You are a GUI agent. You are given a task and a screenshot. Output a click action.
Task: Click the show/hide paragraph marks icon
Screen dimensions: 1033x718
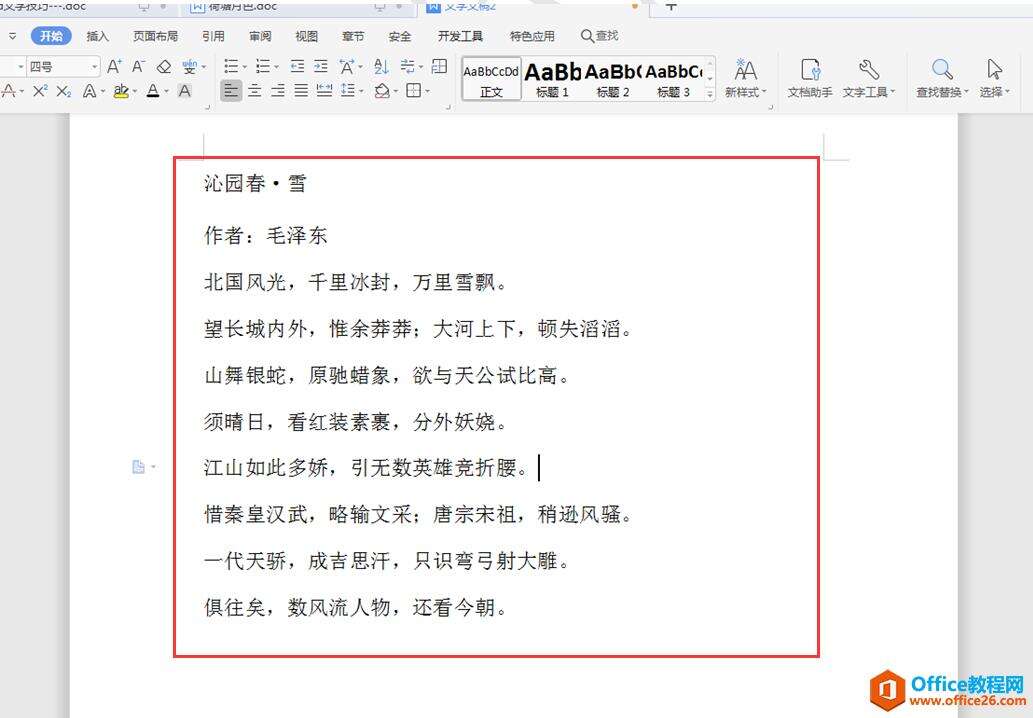(x=407, y=67)
